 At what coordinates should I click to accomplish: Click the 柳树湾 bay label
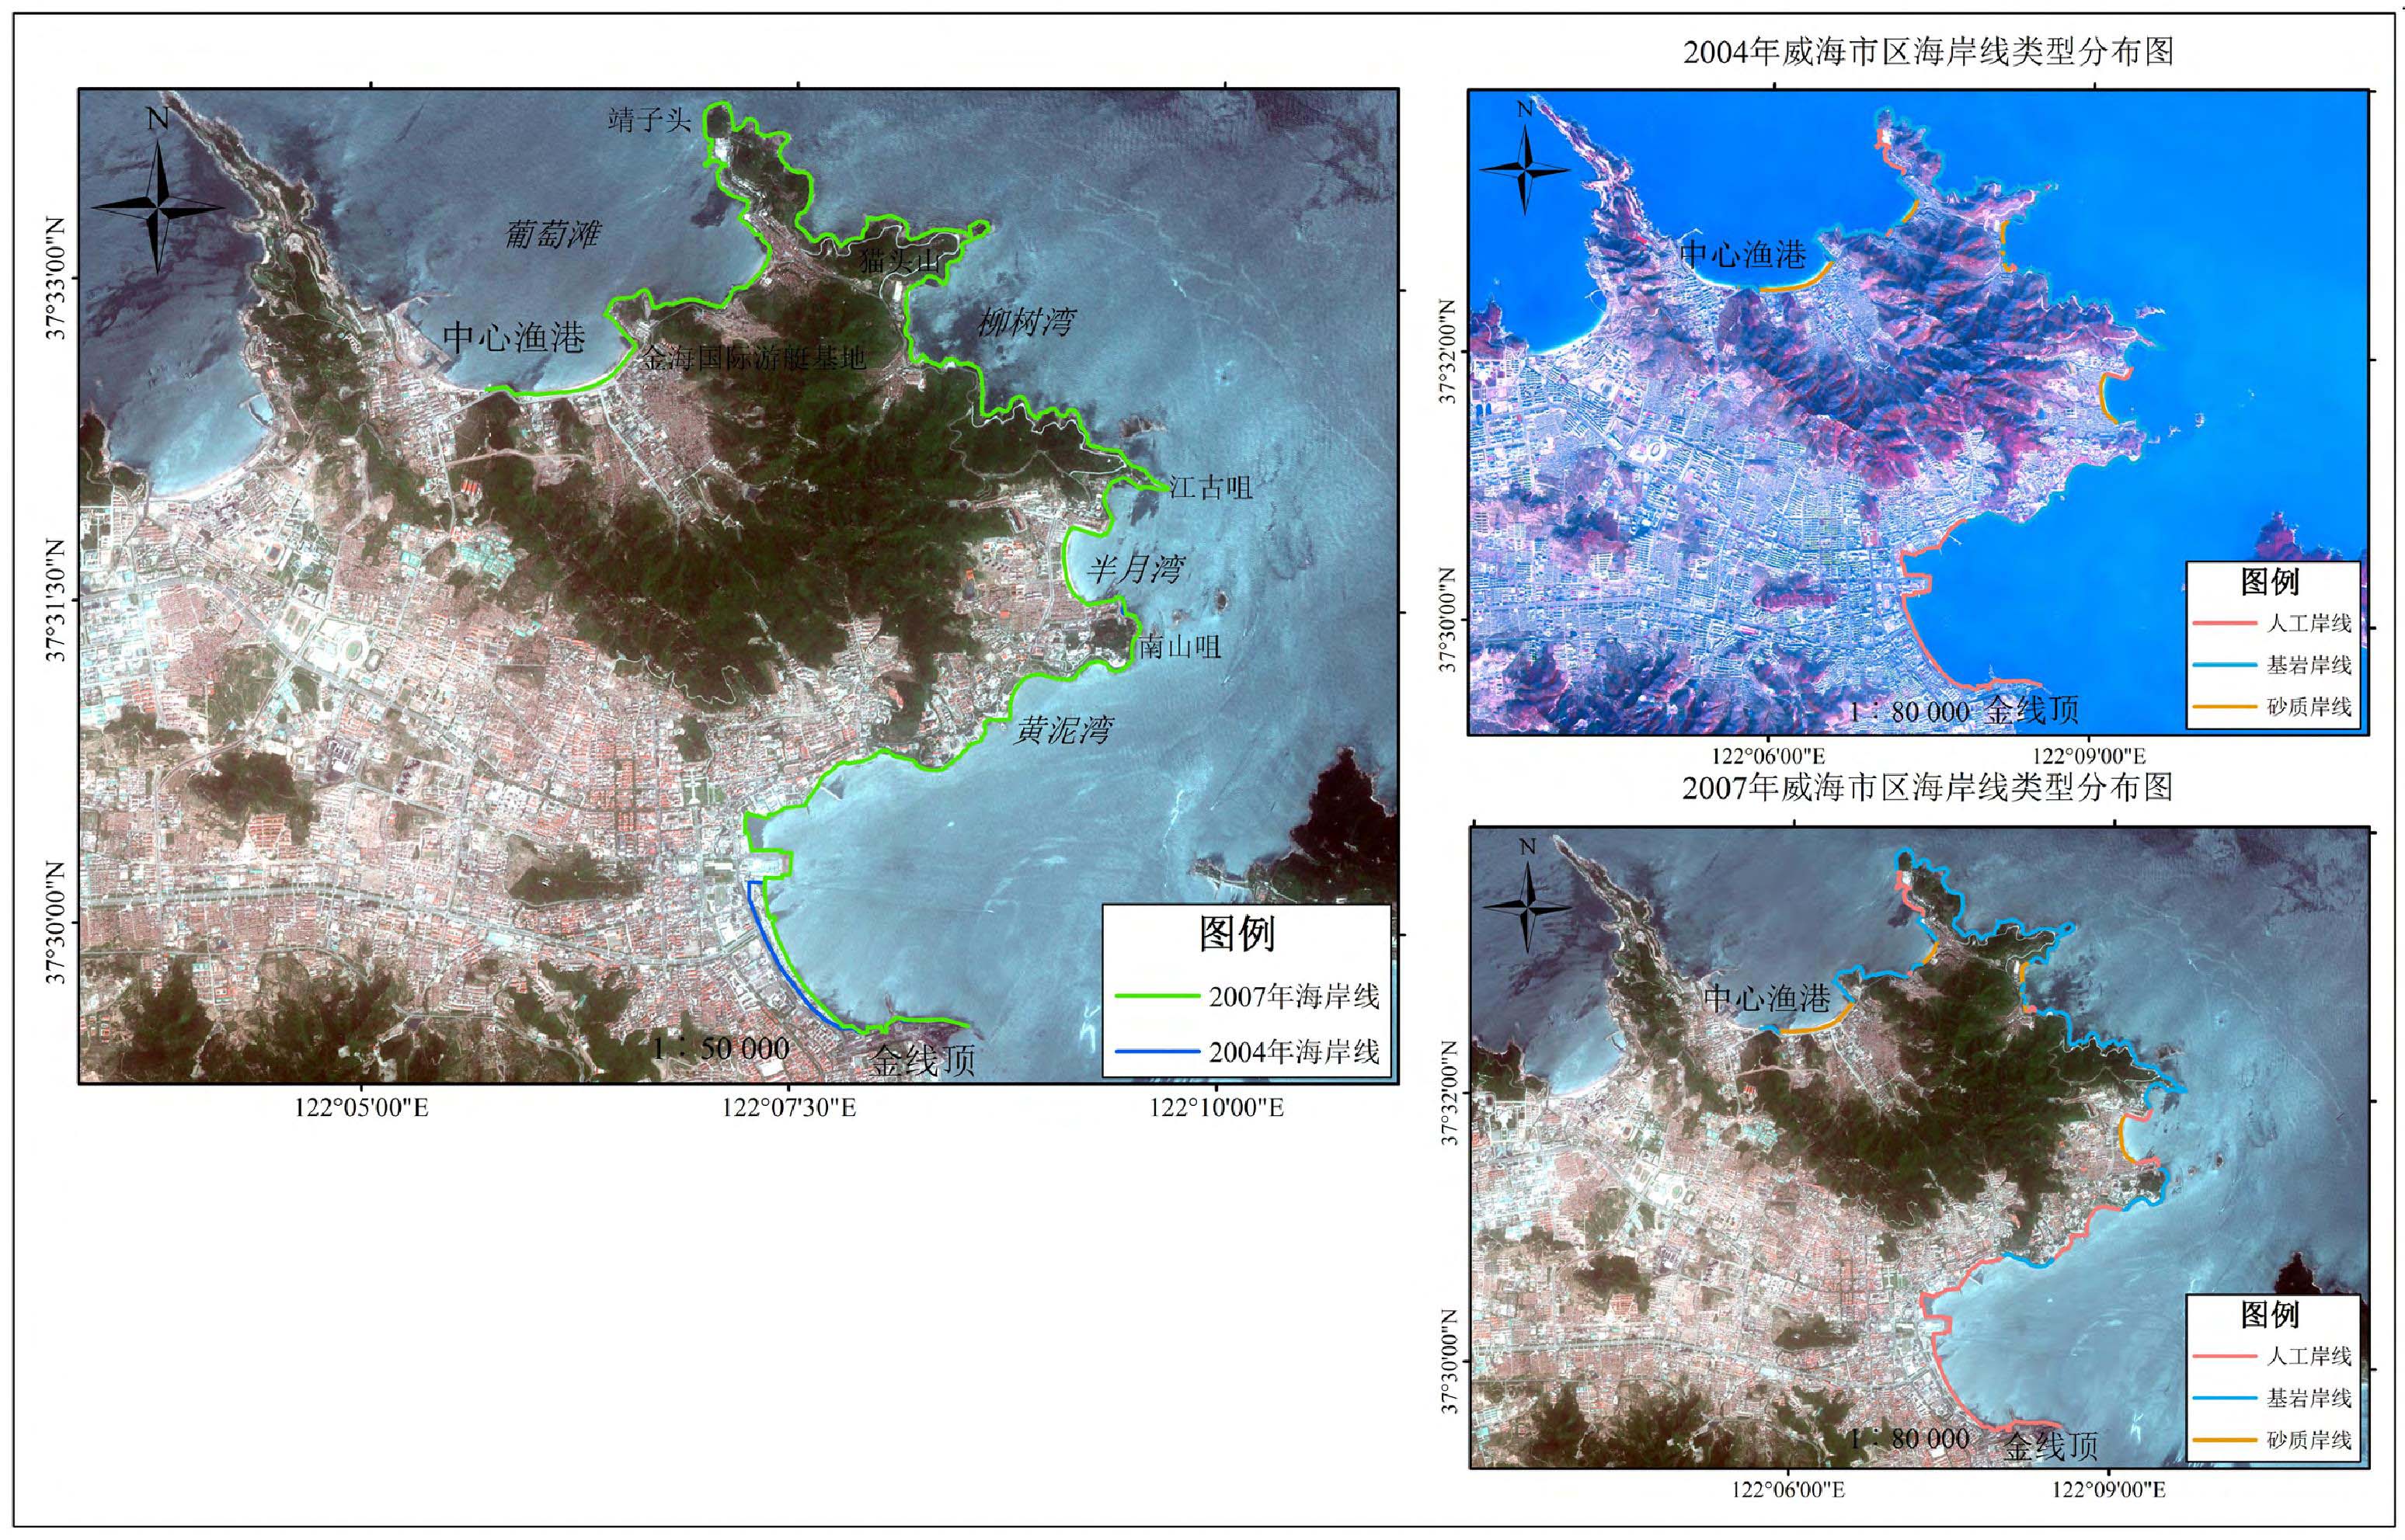pyautogui.click(x=1026, y=321)
